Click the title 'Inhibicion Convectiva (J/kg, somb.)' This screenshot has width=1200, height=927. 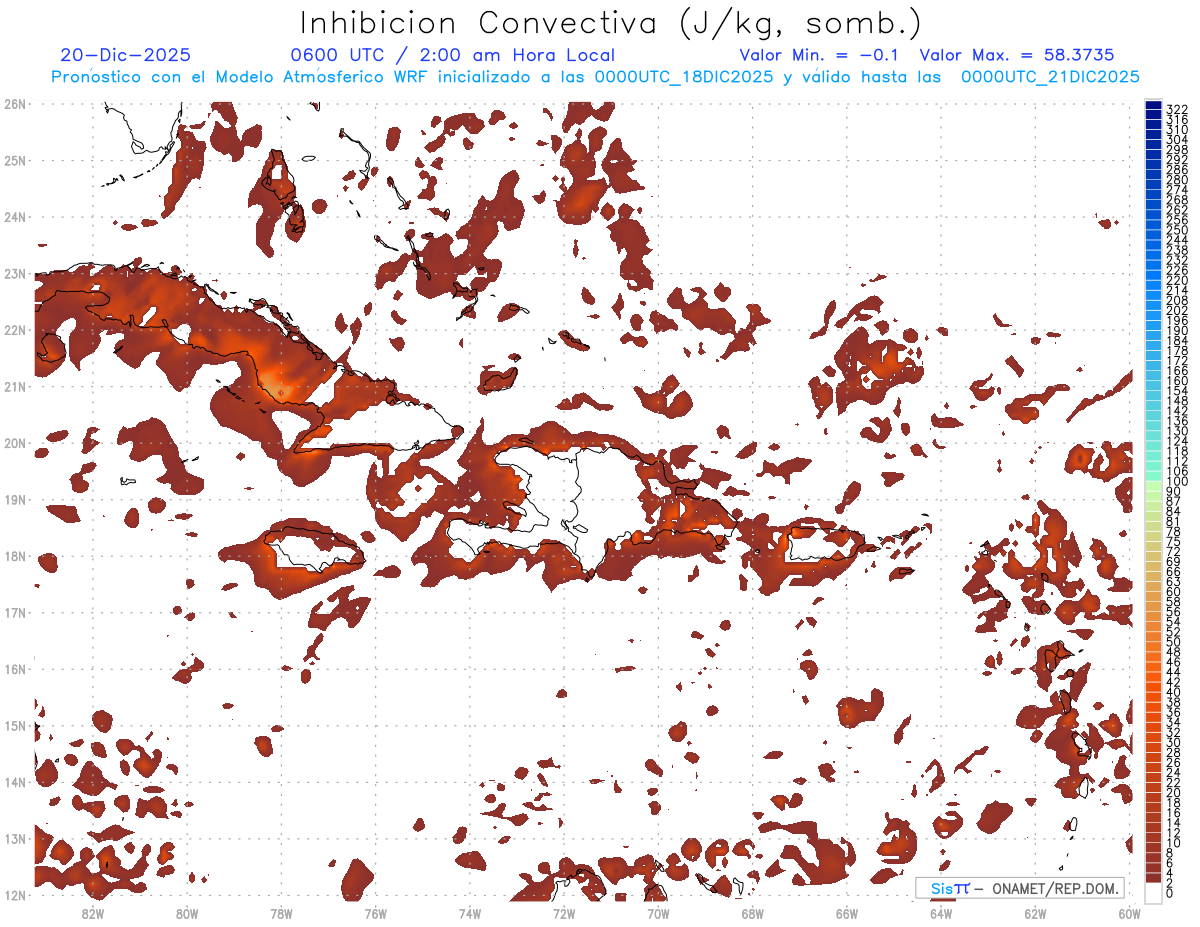[x=611, y=24]
